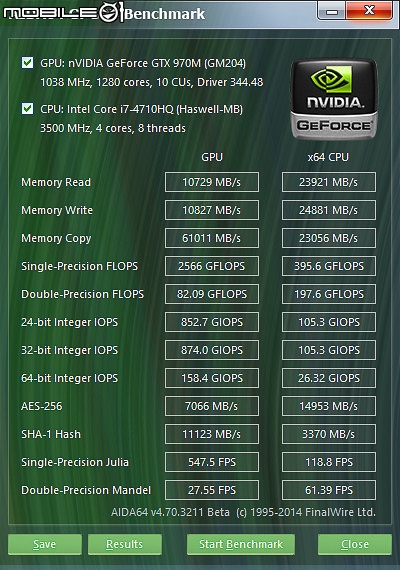Click the CPU Memory Write 24881 MB/s field
The height and width of the screenshot is (570, 400).
[329, 210]
